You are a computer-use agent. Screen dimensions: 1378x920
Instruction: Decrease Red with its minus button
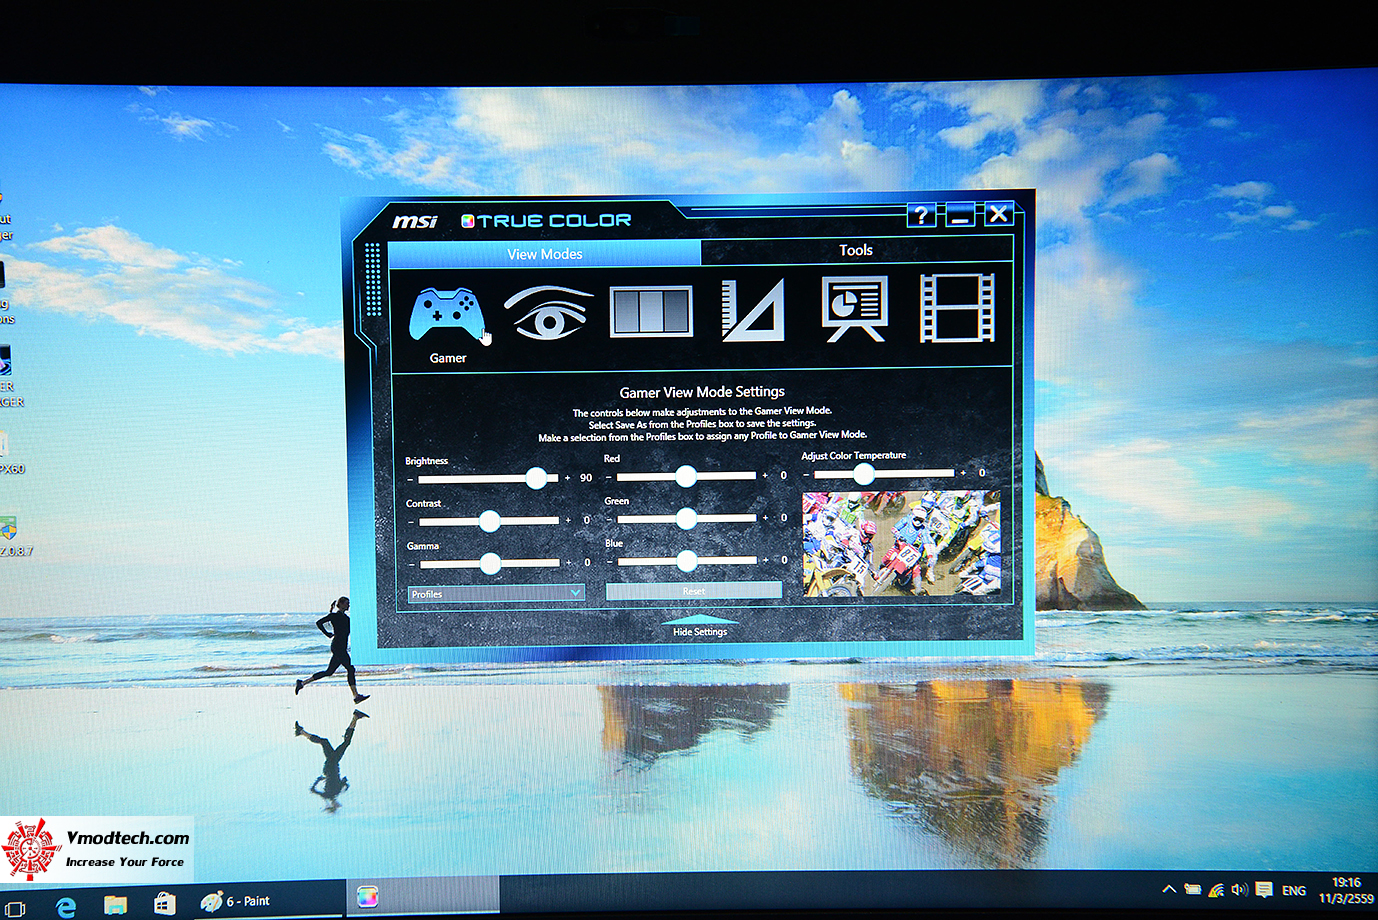608,477
